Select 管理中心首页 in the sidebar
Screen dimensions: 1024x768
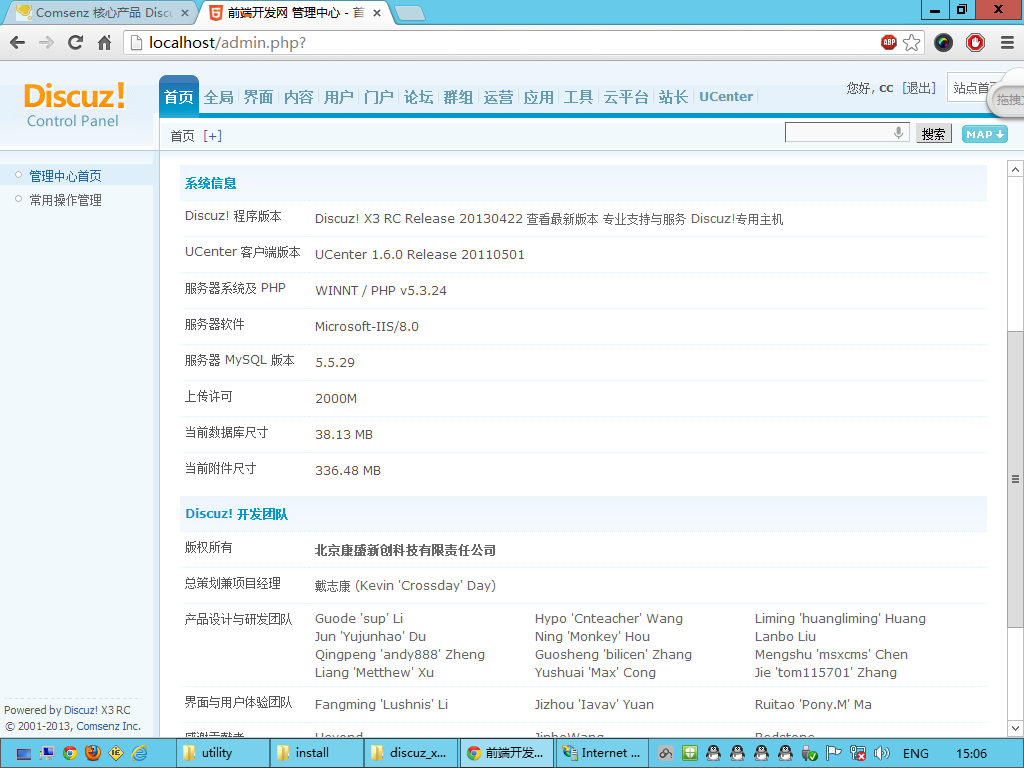pos(65,176)
